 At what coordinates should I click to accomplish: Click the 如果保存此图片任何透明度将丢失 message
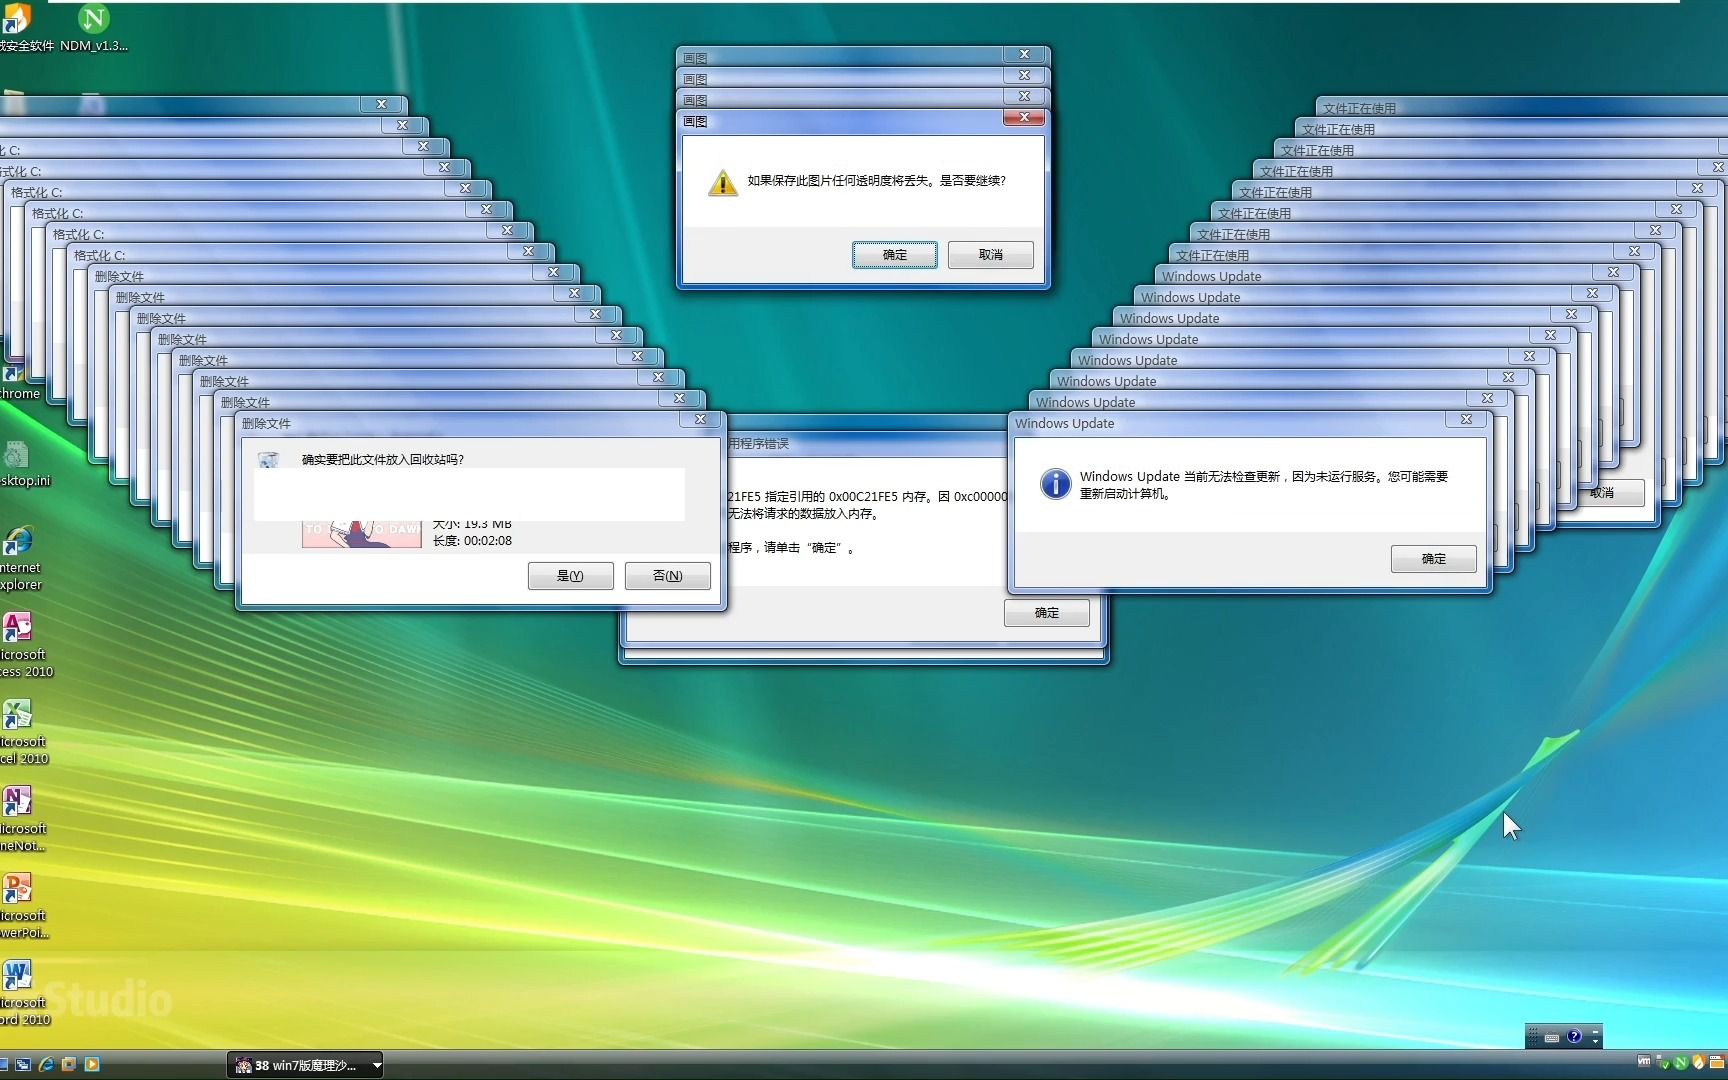click(x=877, y=181)
